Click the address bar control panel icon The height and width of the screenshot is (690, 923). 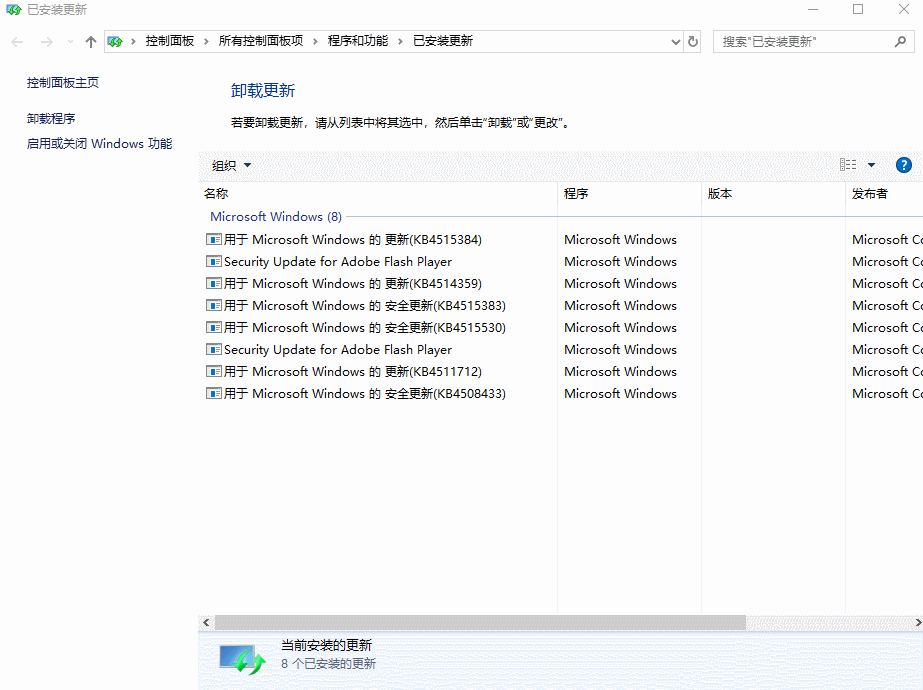tap(115, 41)
